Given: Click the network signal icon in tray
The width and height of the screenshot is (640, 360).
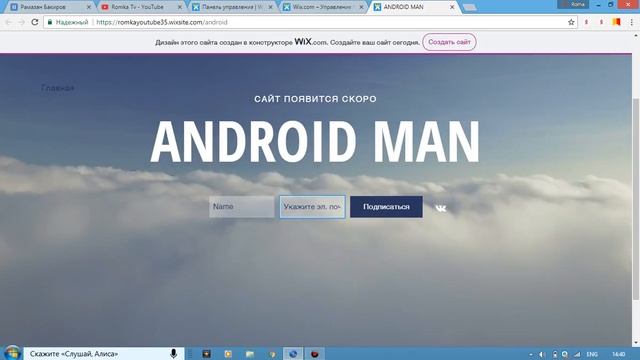Looking at the screenshot, I should point(577,354).
